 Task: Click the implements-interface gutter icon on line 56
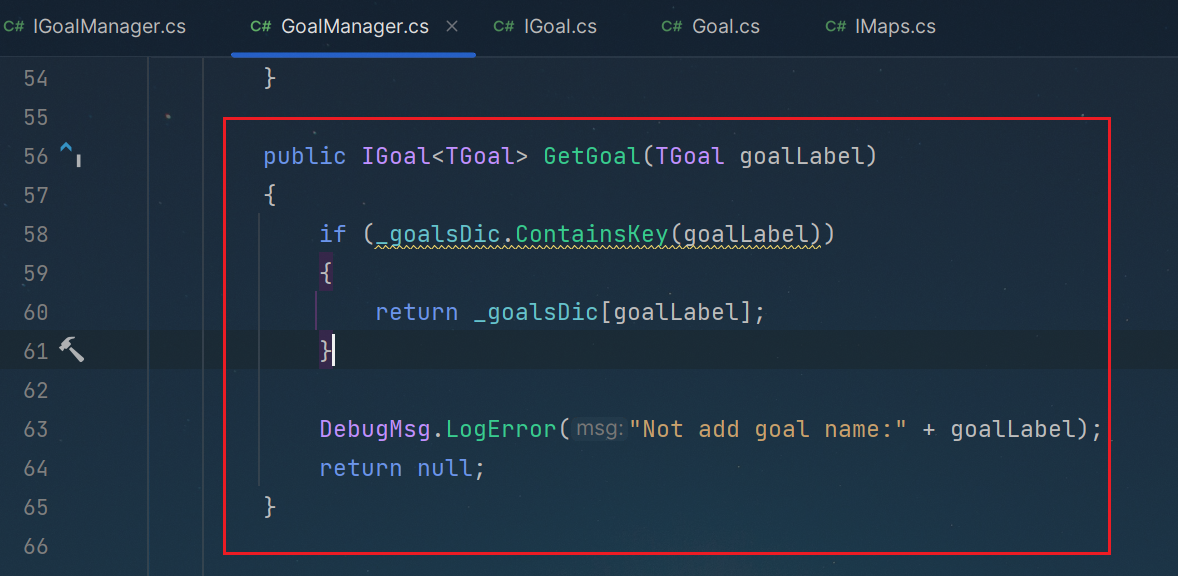point(69,155)
